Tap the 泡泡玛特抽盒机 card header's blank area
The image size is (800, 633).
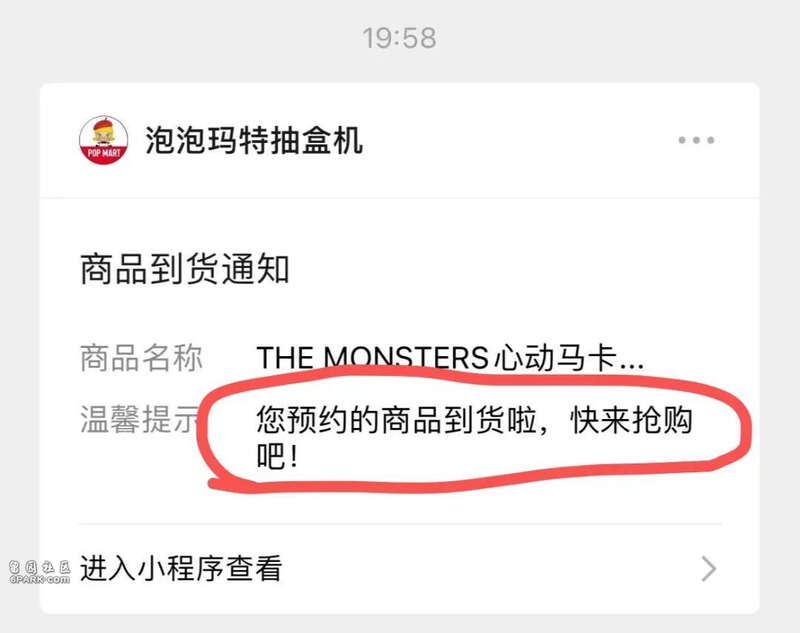pos(518,140)
